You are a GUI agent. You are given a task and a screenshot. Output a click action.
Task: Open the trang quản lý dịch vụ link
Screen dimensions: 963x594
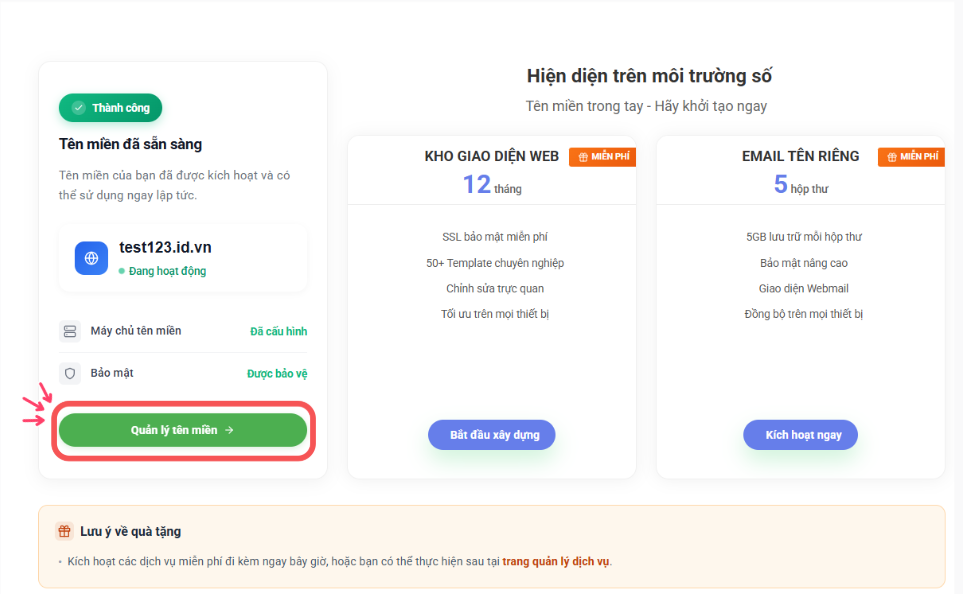coord(556,561)
